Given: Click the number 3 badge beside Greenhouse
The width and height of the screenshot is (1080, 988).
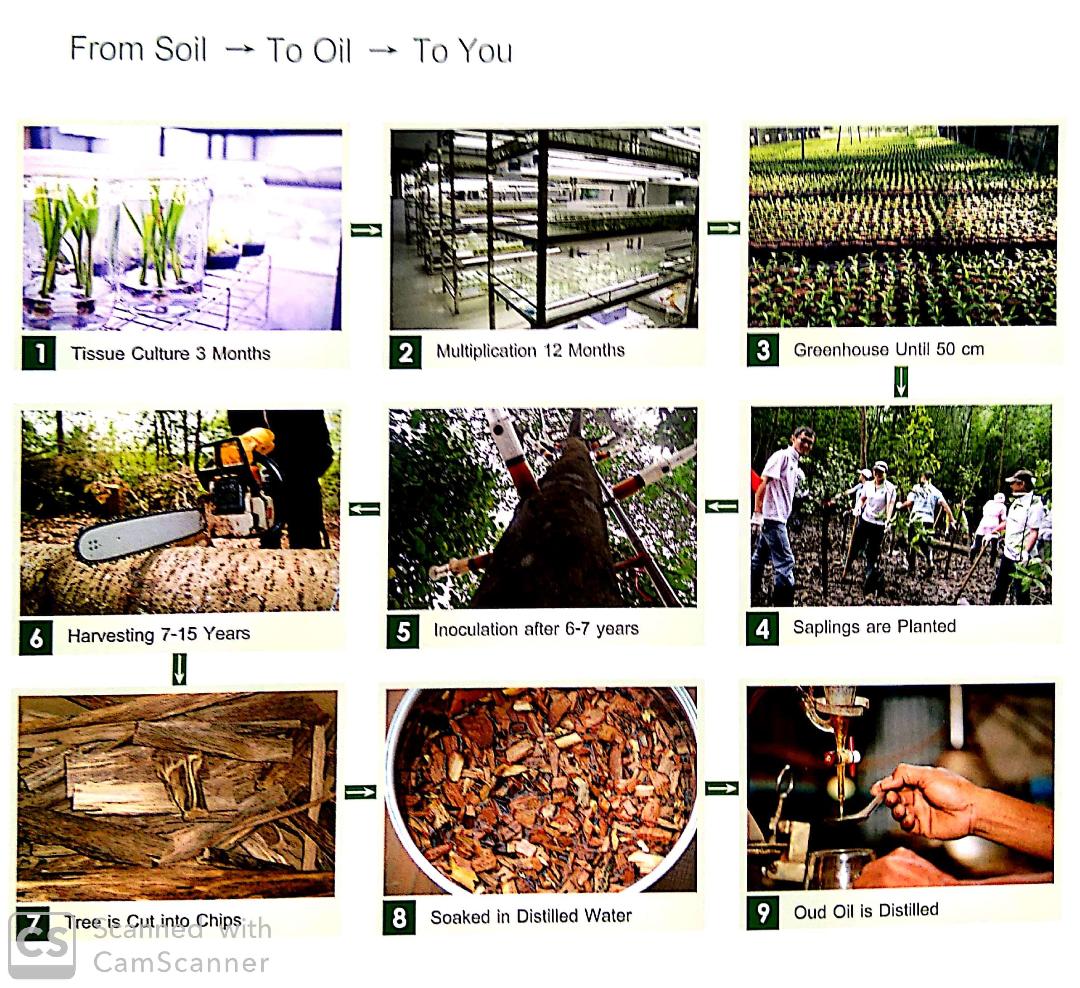Looking at the screenshot, I should point(763,349).
